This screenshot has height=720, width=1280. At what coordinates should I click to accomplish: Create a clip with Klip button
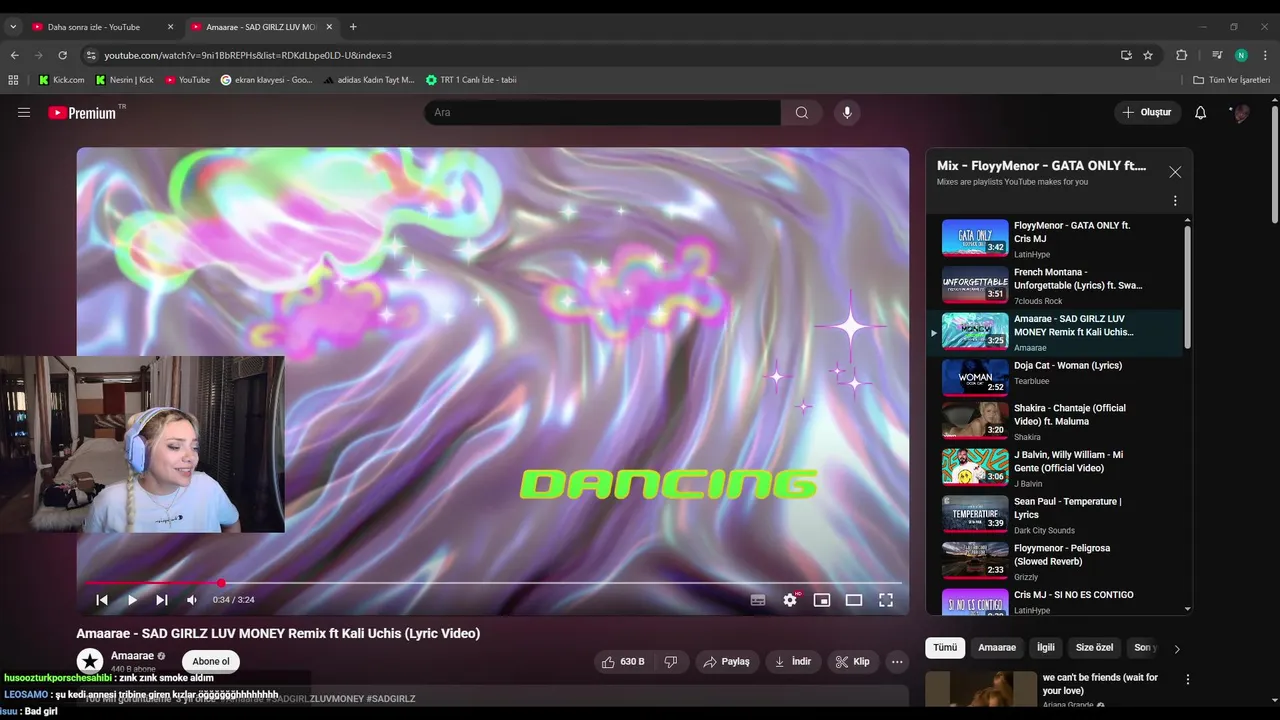click(853, 662)
